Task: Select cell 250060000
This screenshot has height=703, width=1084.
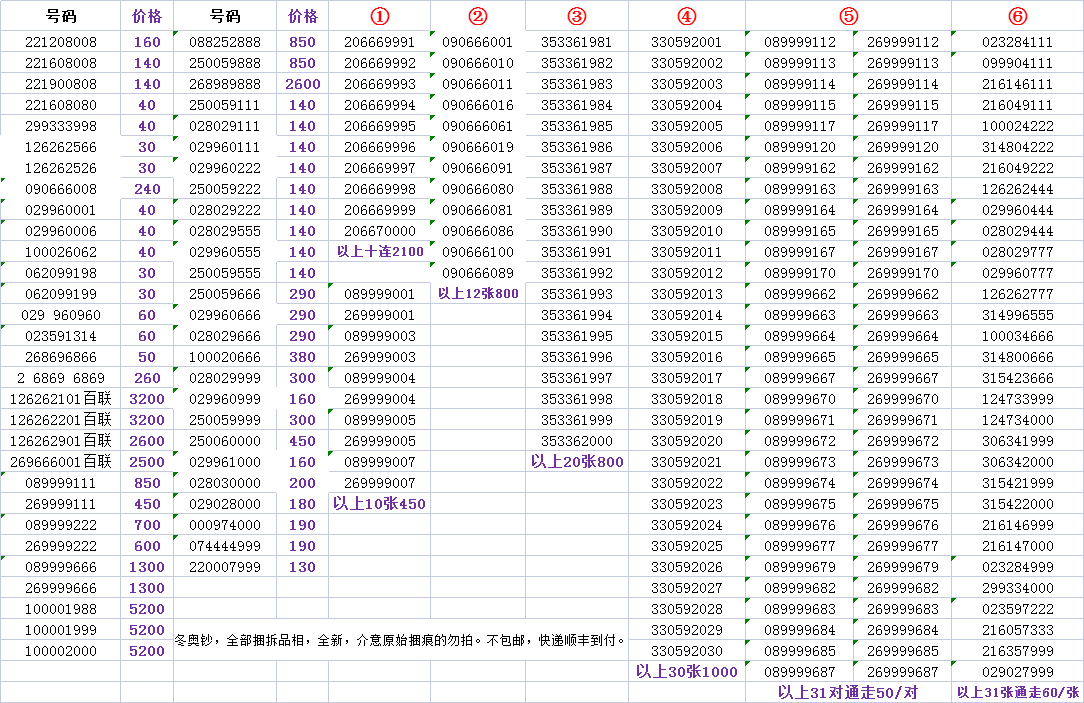Action: pos(225,441)
